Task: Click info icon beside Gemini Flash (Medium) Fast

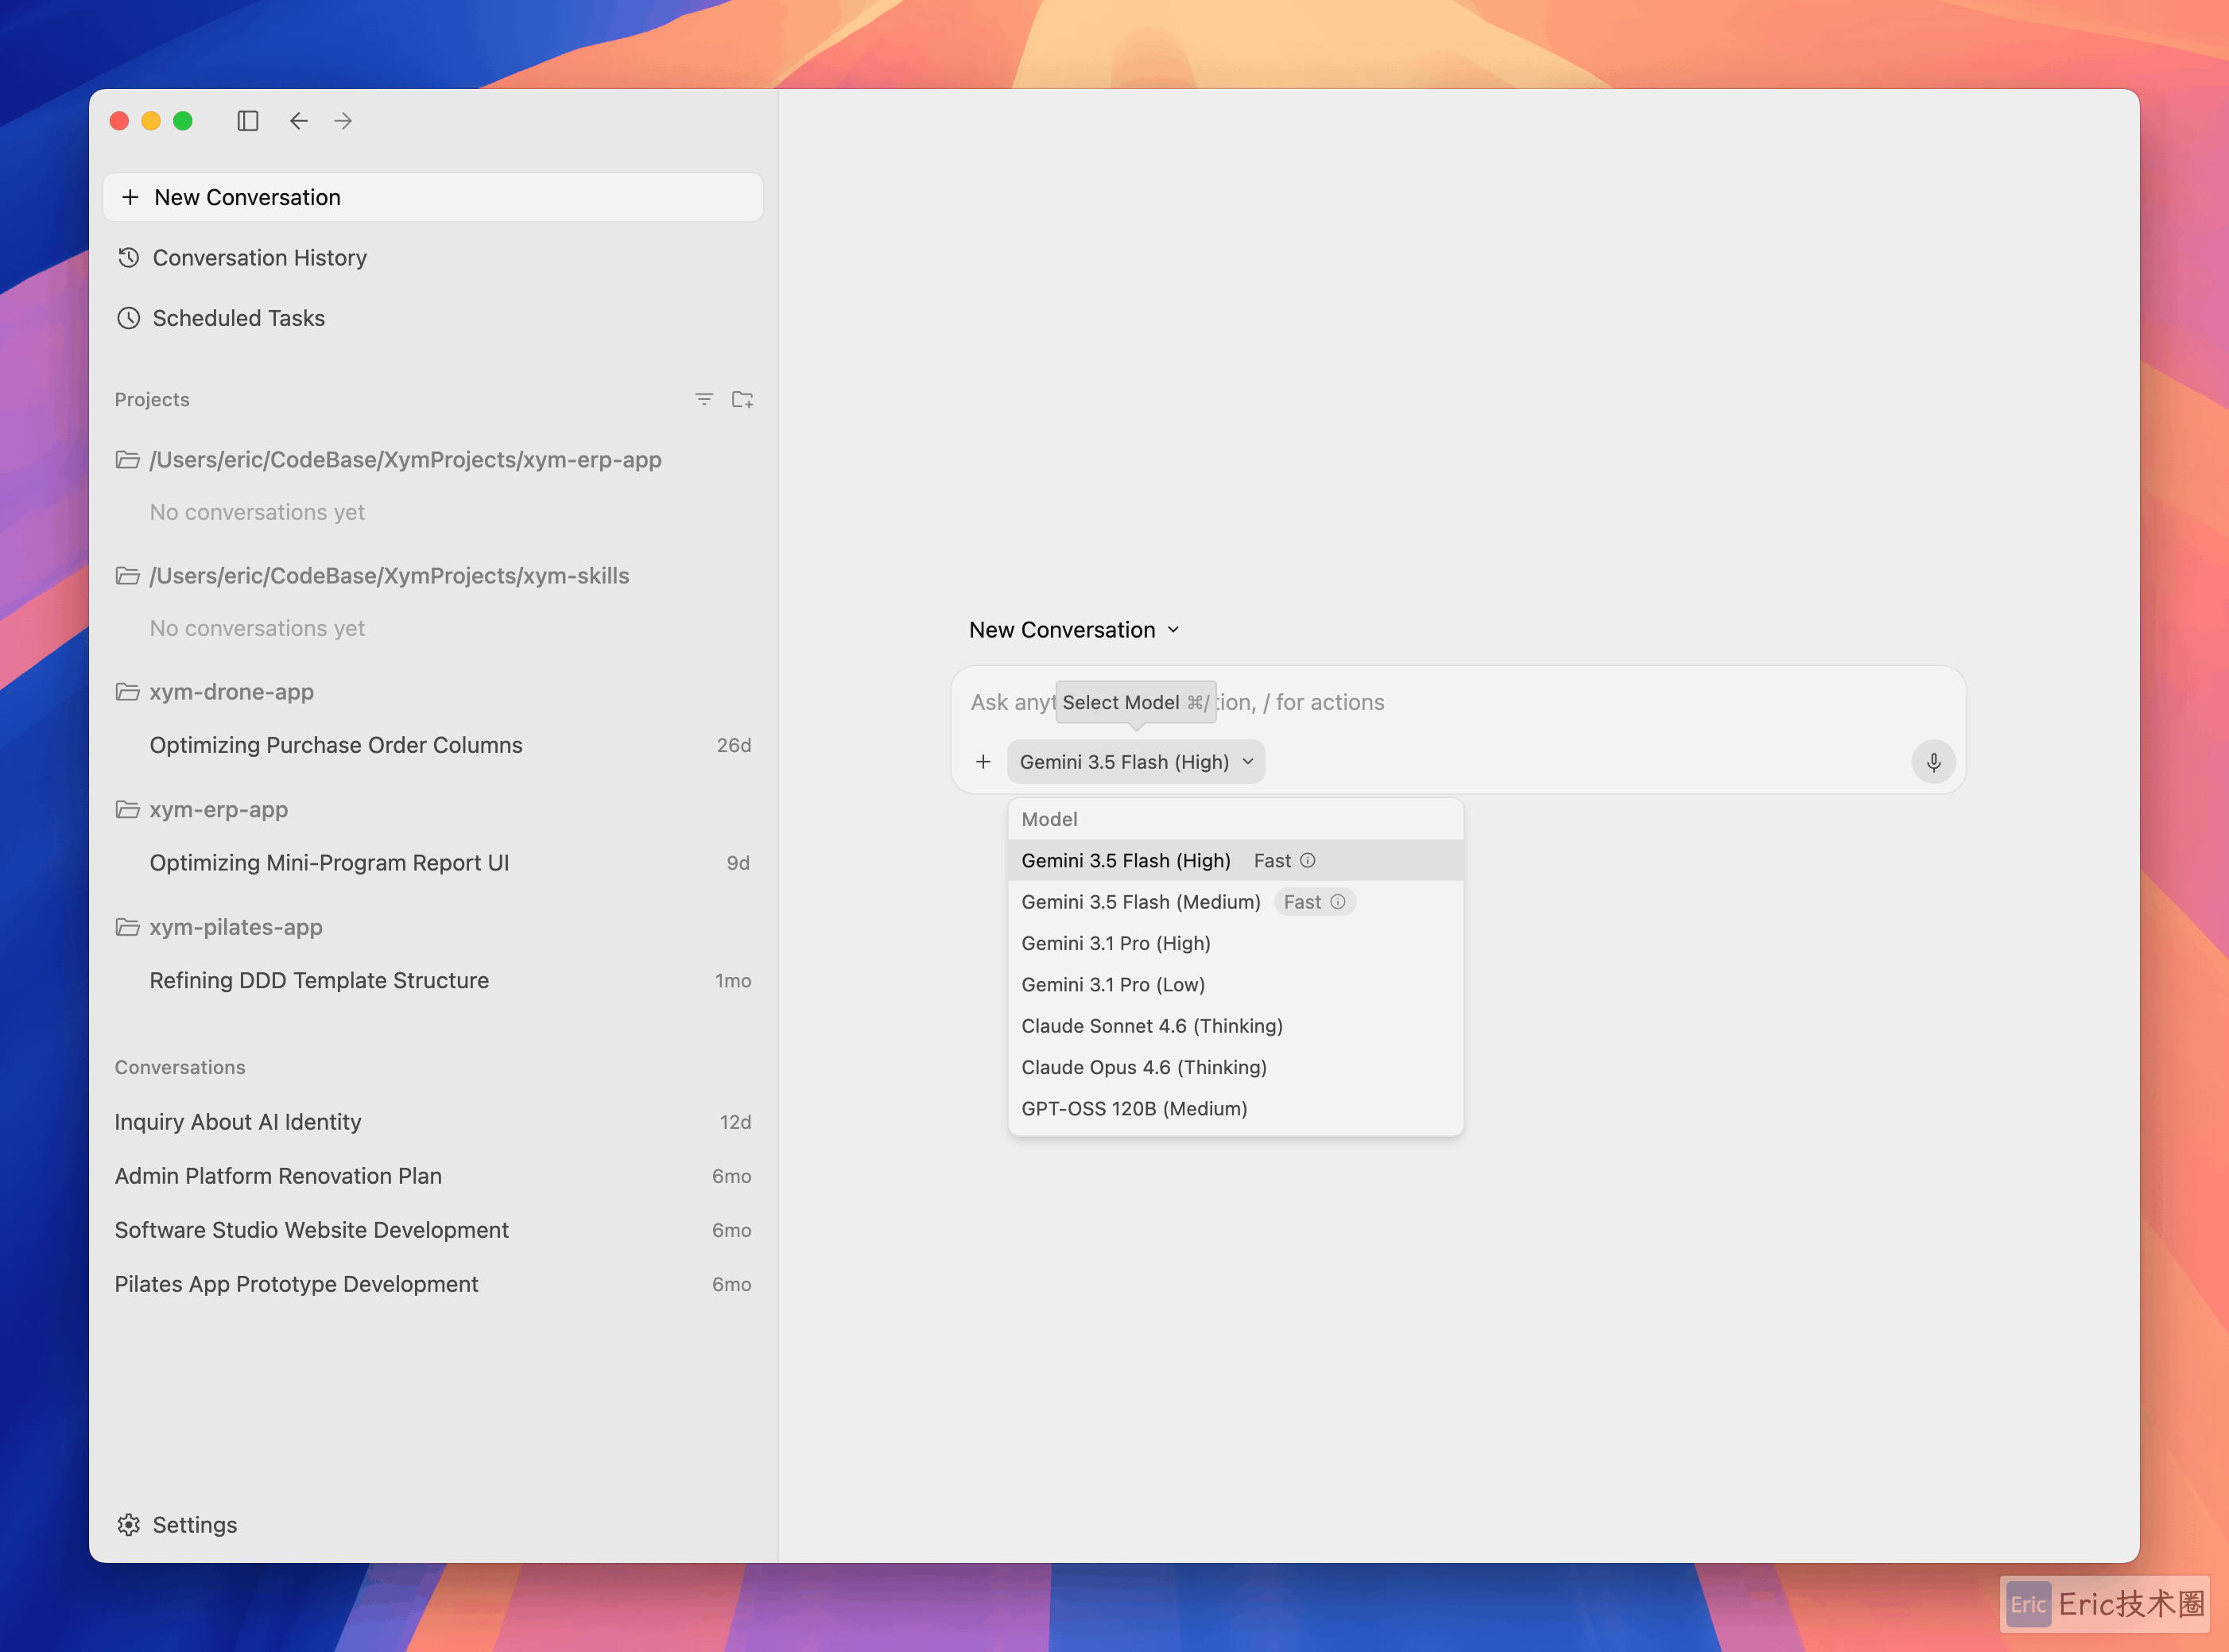Action: click(x=1338, y=902)
